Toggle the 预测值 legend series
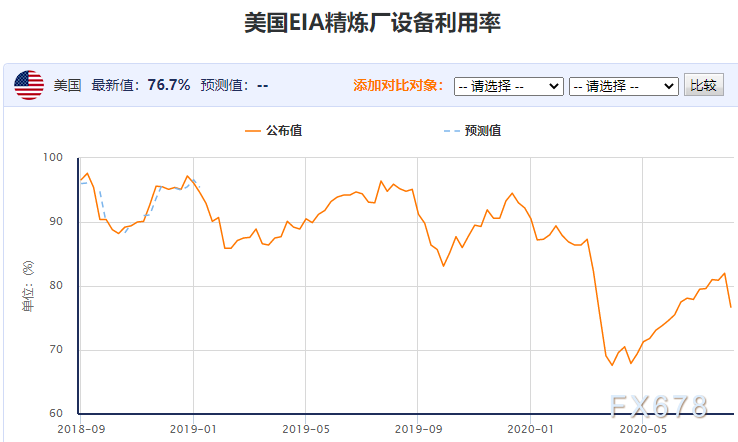Screen dimensions: 738x442 473,130
